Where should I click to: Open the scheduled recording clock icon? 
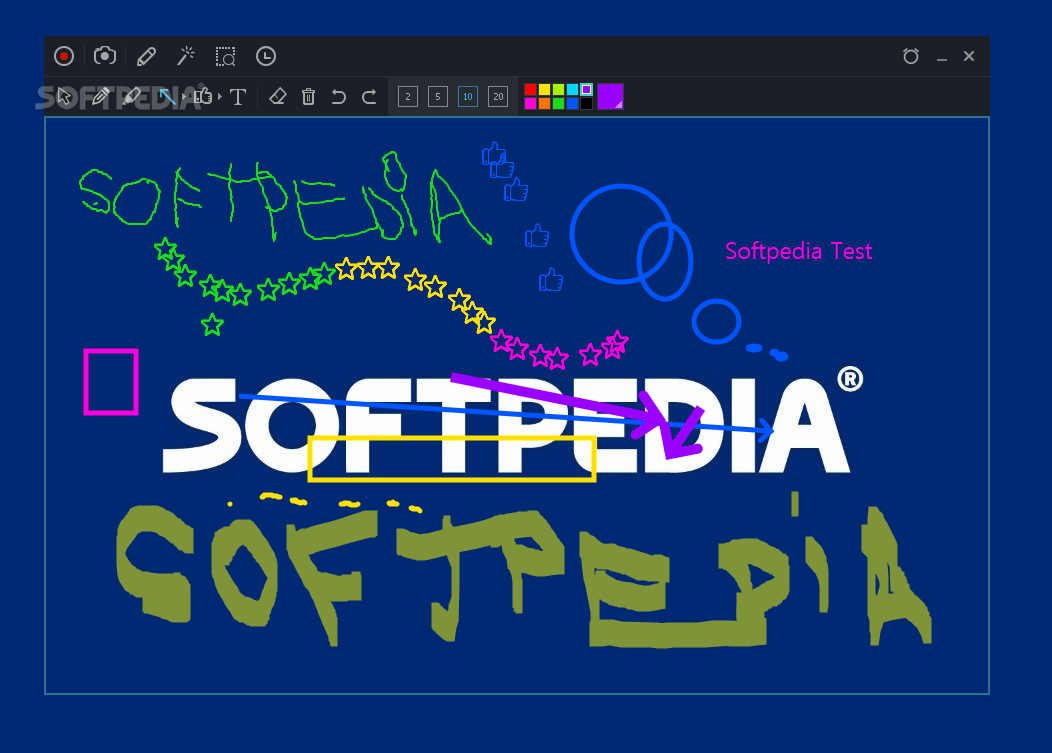[266, 56]
